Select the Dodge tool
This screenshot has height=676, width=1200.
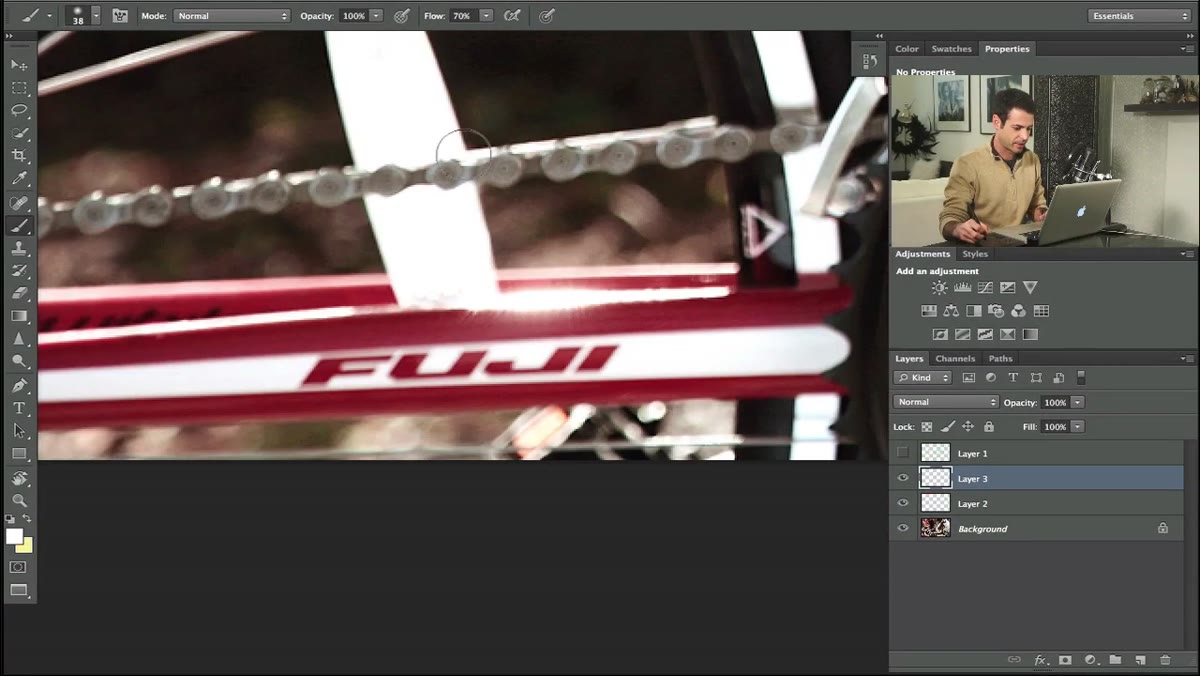click(19, 361)
